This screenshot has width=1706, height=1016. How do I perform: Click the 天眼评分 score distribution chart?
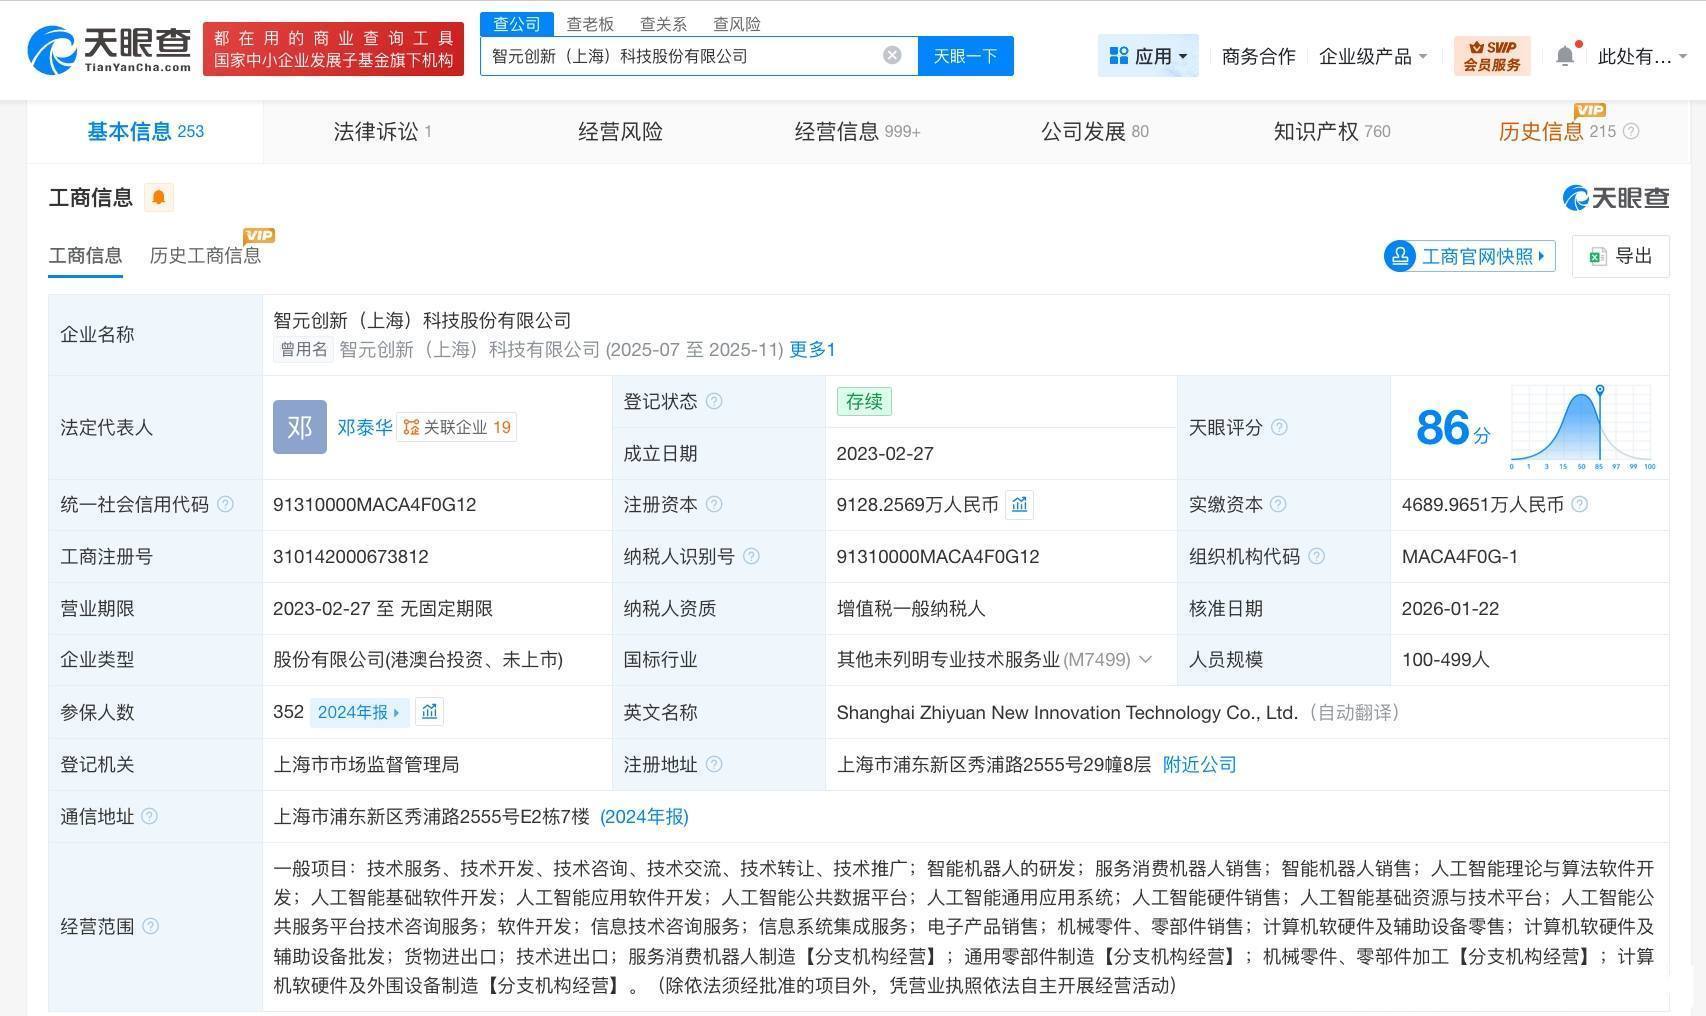pyautogui.click(x=1581, y=428)
